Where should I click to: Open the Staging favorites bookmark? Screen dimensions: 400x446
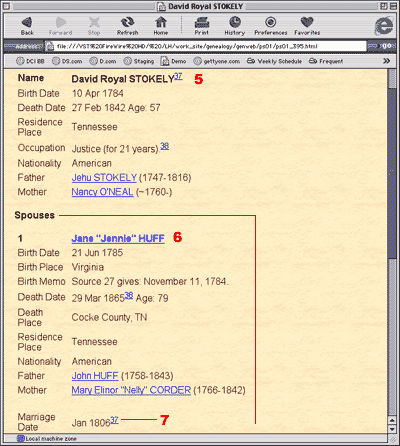[139, 61]
